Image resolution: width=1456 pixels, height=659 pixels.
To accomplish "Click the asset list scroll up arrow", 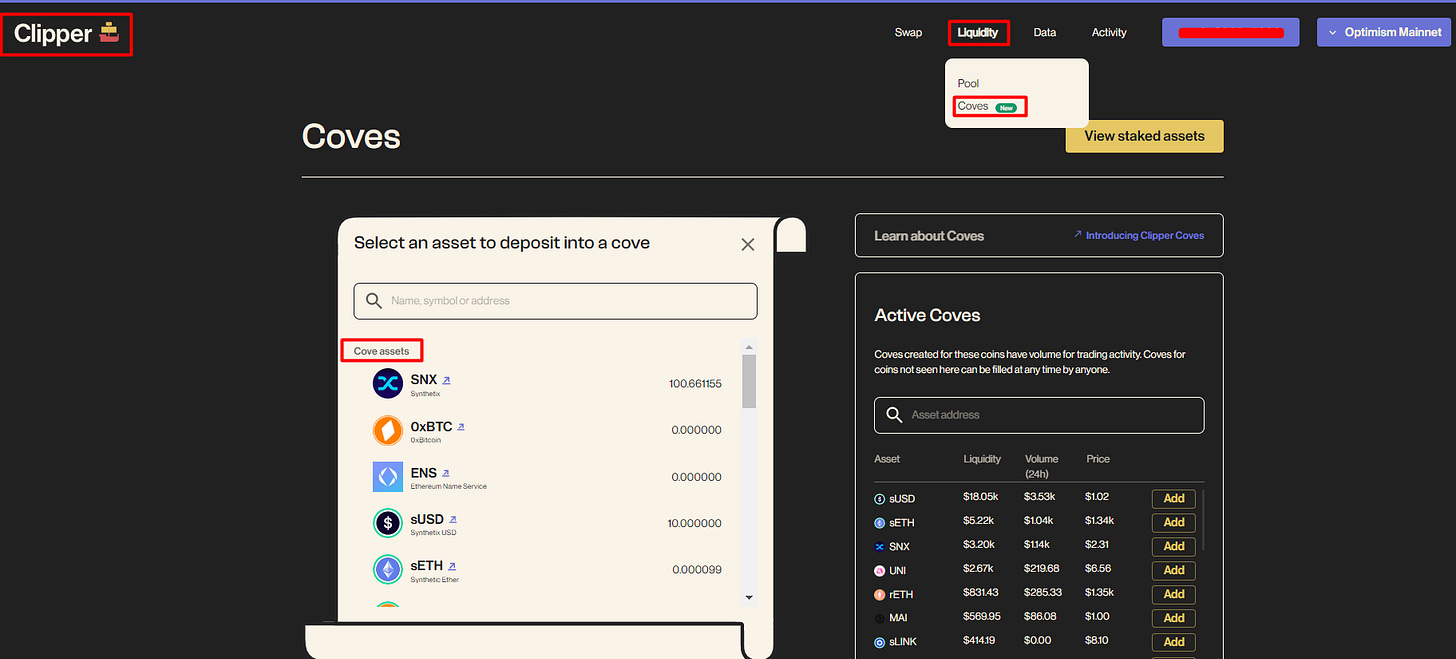I will [x=749, y=347].
